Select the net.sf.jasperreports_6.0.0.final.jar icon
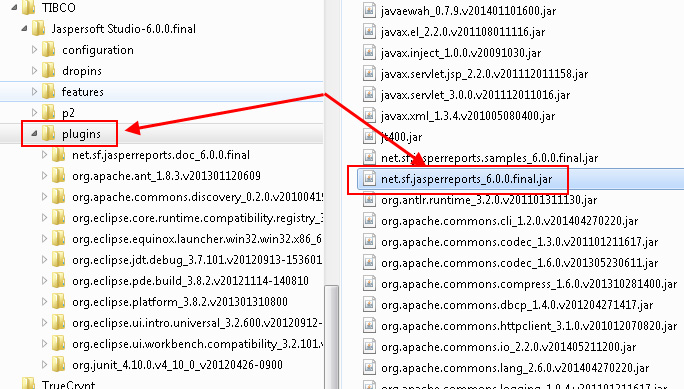The height and width of the screenshot is (389, 684). (369, 178)
